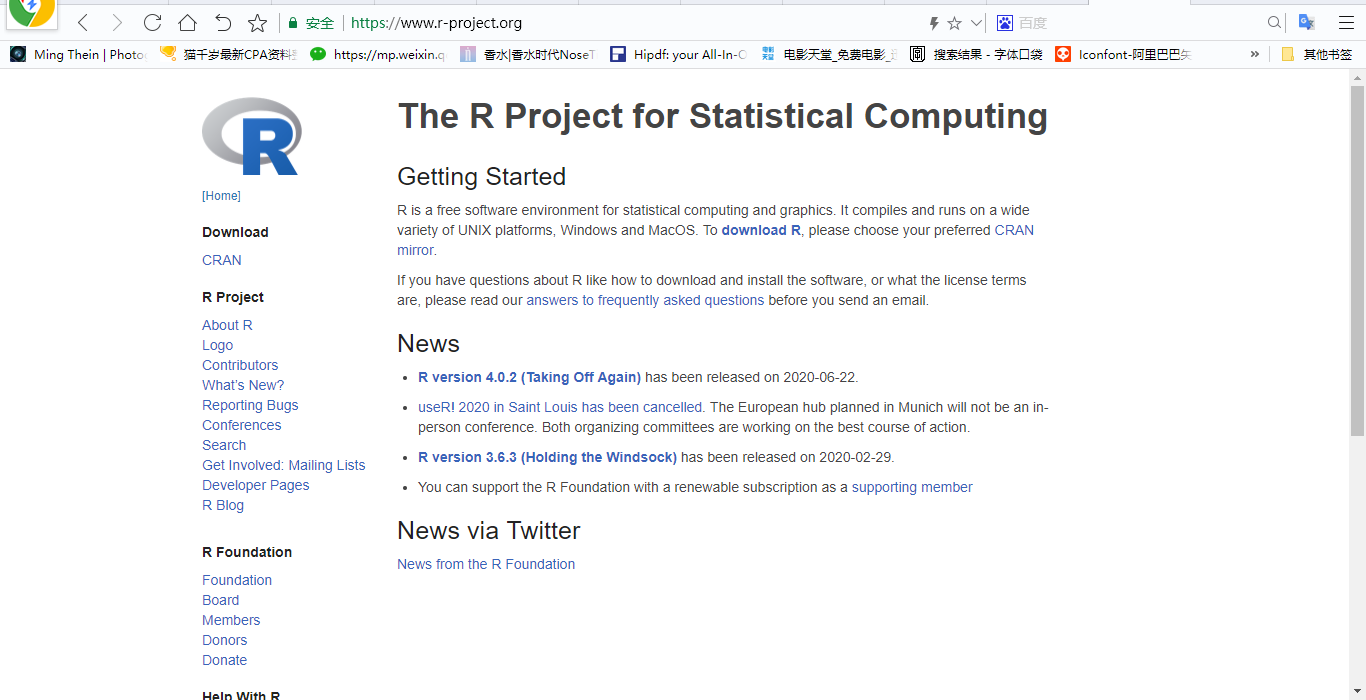The width and height of the screenshot is (1366, 700).
Task: Click the News via Twitter heading
Action: (x=488, y=530)
